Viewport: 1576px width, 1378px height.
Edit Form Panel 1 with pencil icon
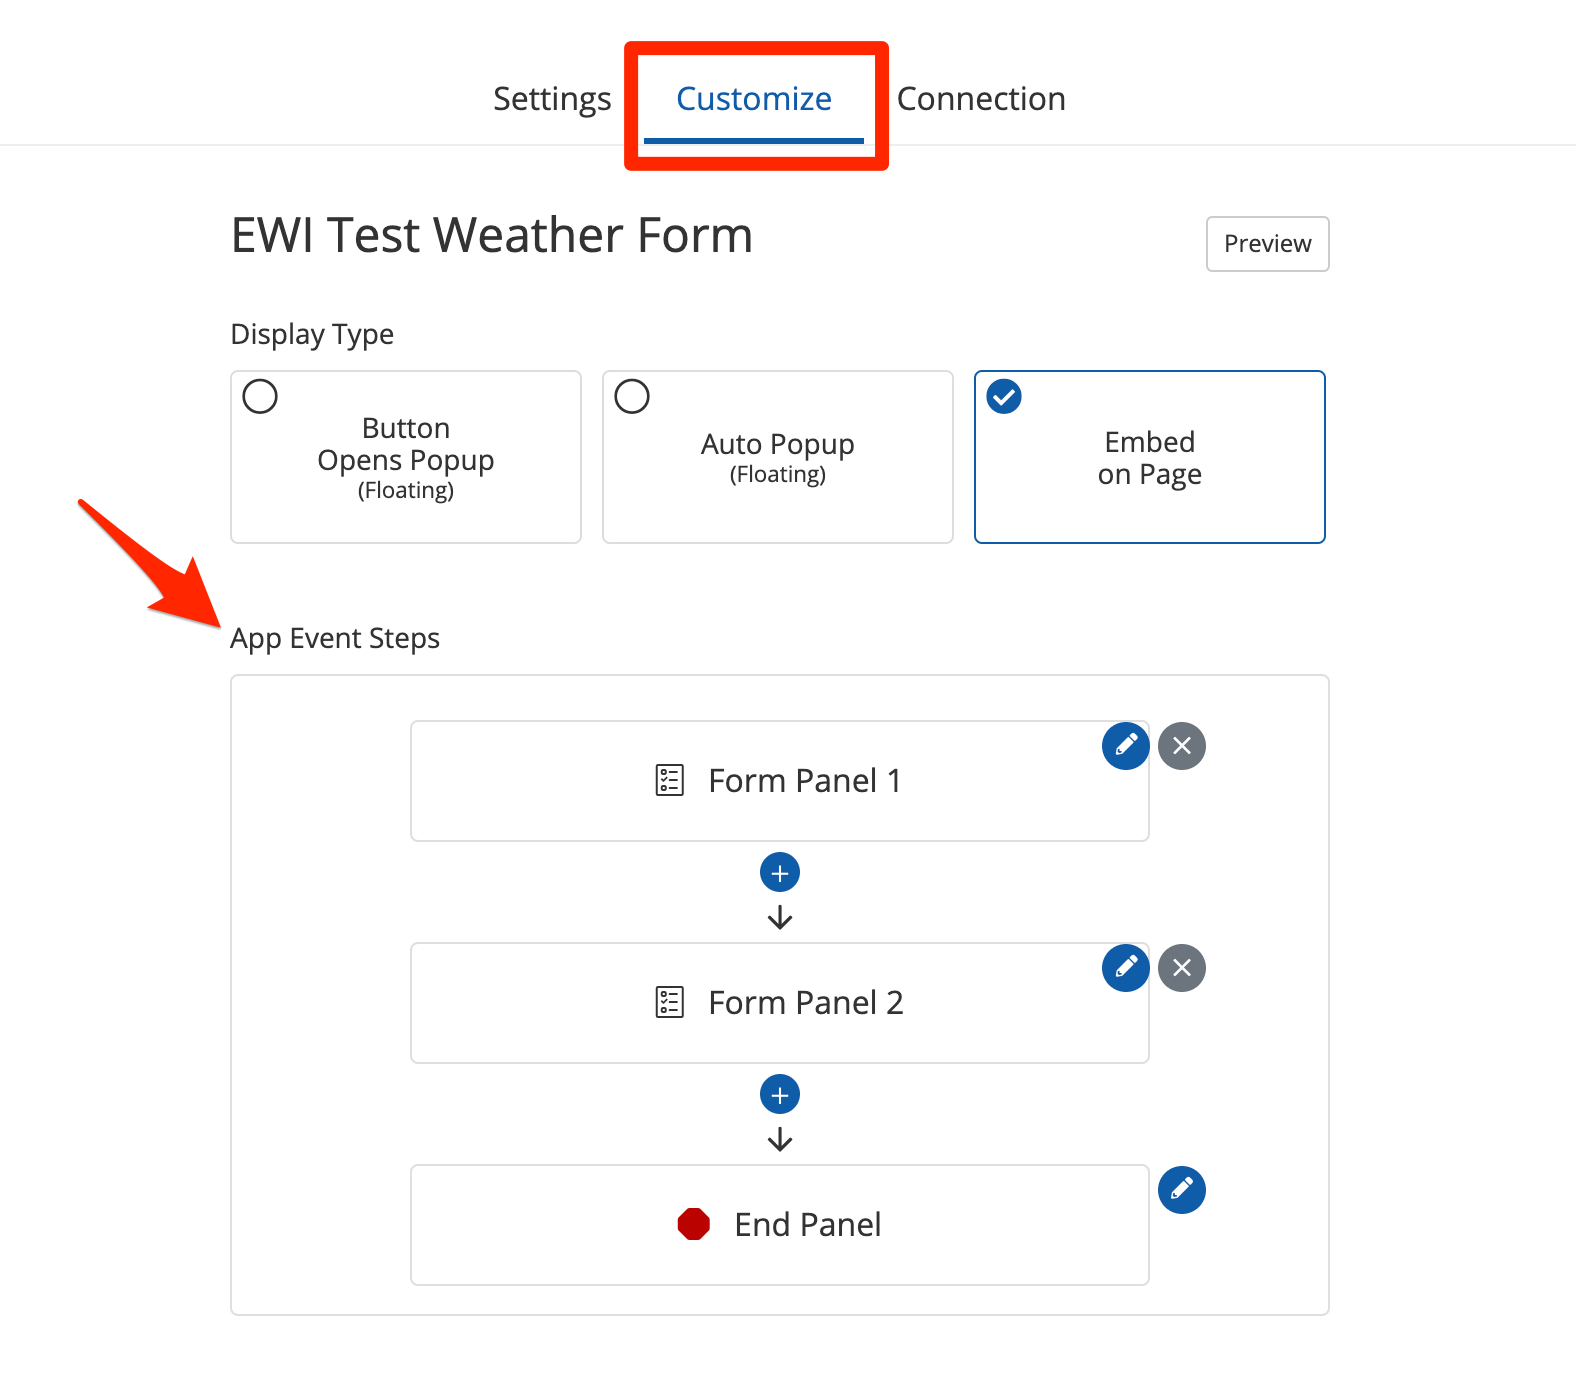coord(1125,746)
